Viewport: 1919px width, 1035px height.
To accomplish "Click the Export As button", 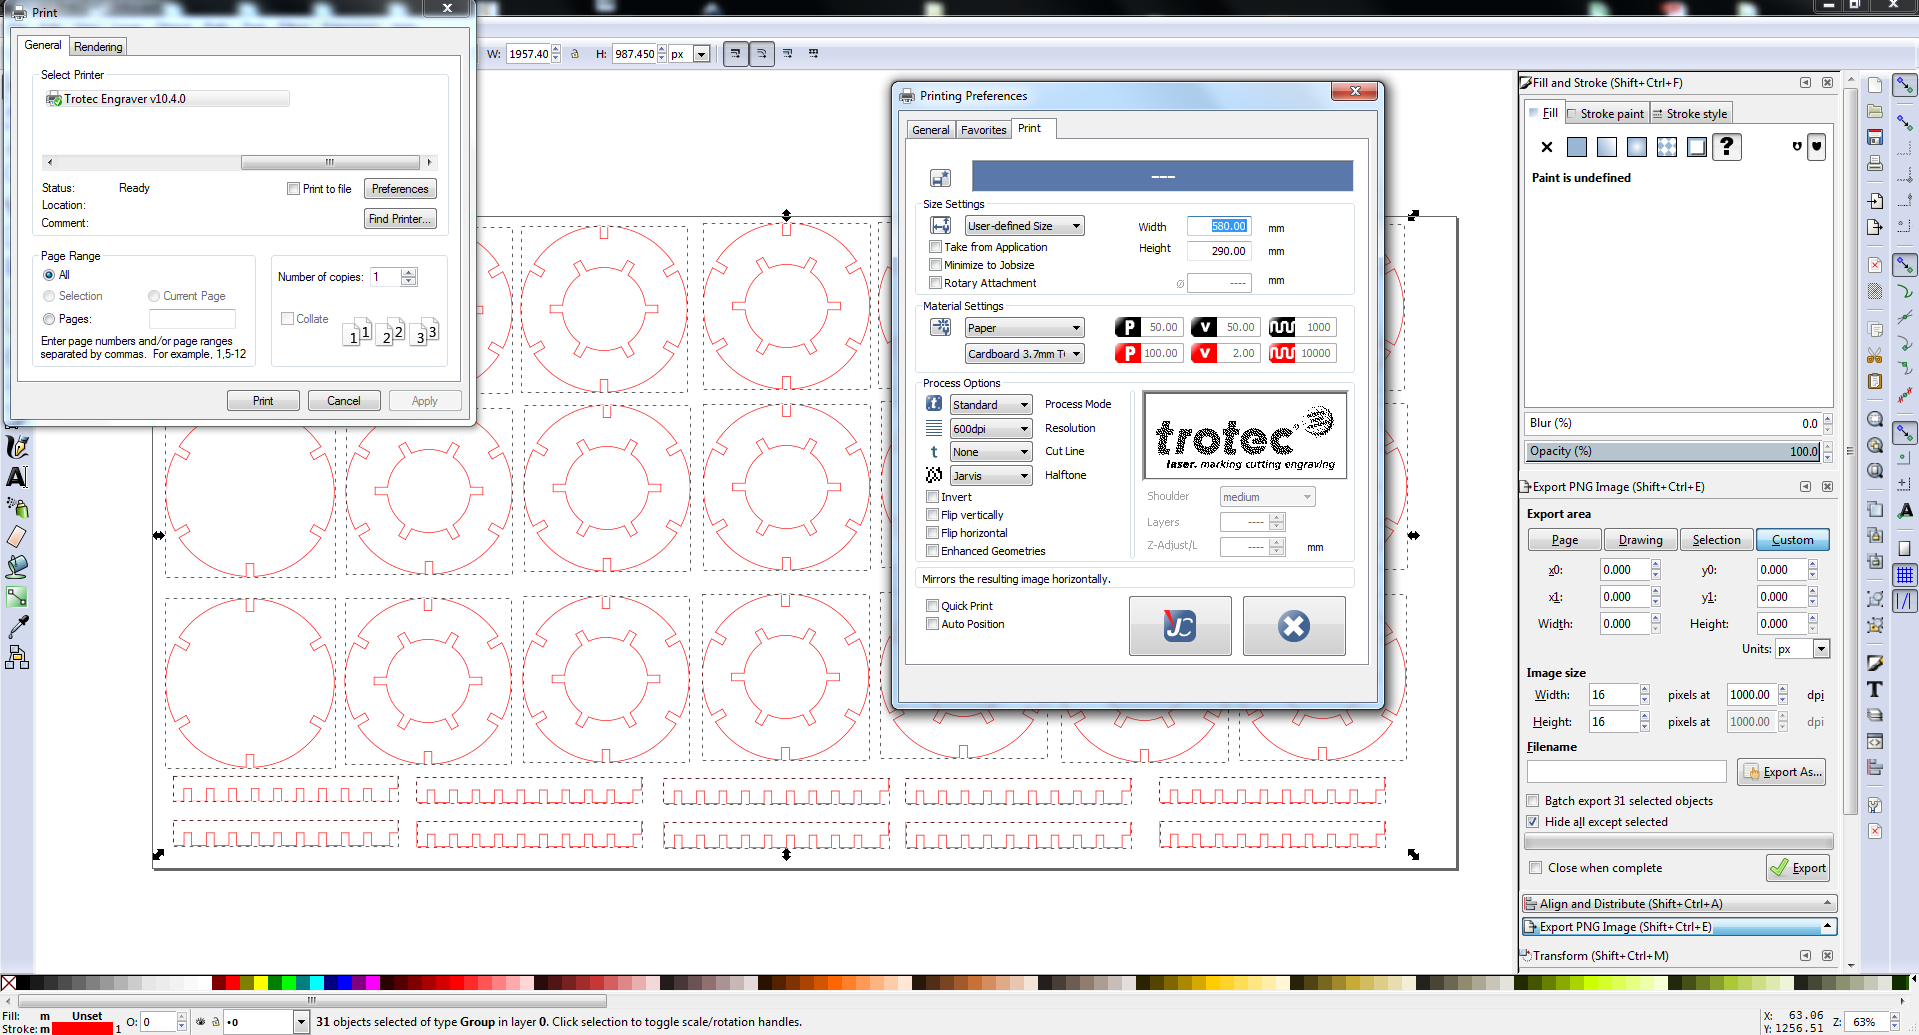I will [x=1783, y=772].
